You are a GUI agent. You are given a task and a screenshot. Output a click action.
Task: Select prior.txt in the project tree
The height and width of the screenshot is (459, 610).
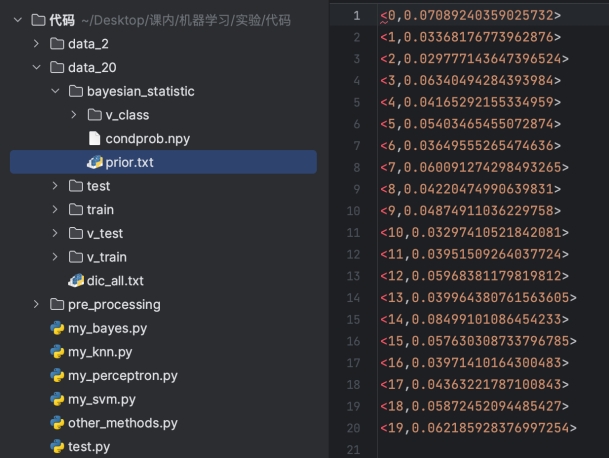click(x=129, y=162)
